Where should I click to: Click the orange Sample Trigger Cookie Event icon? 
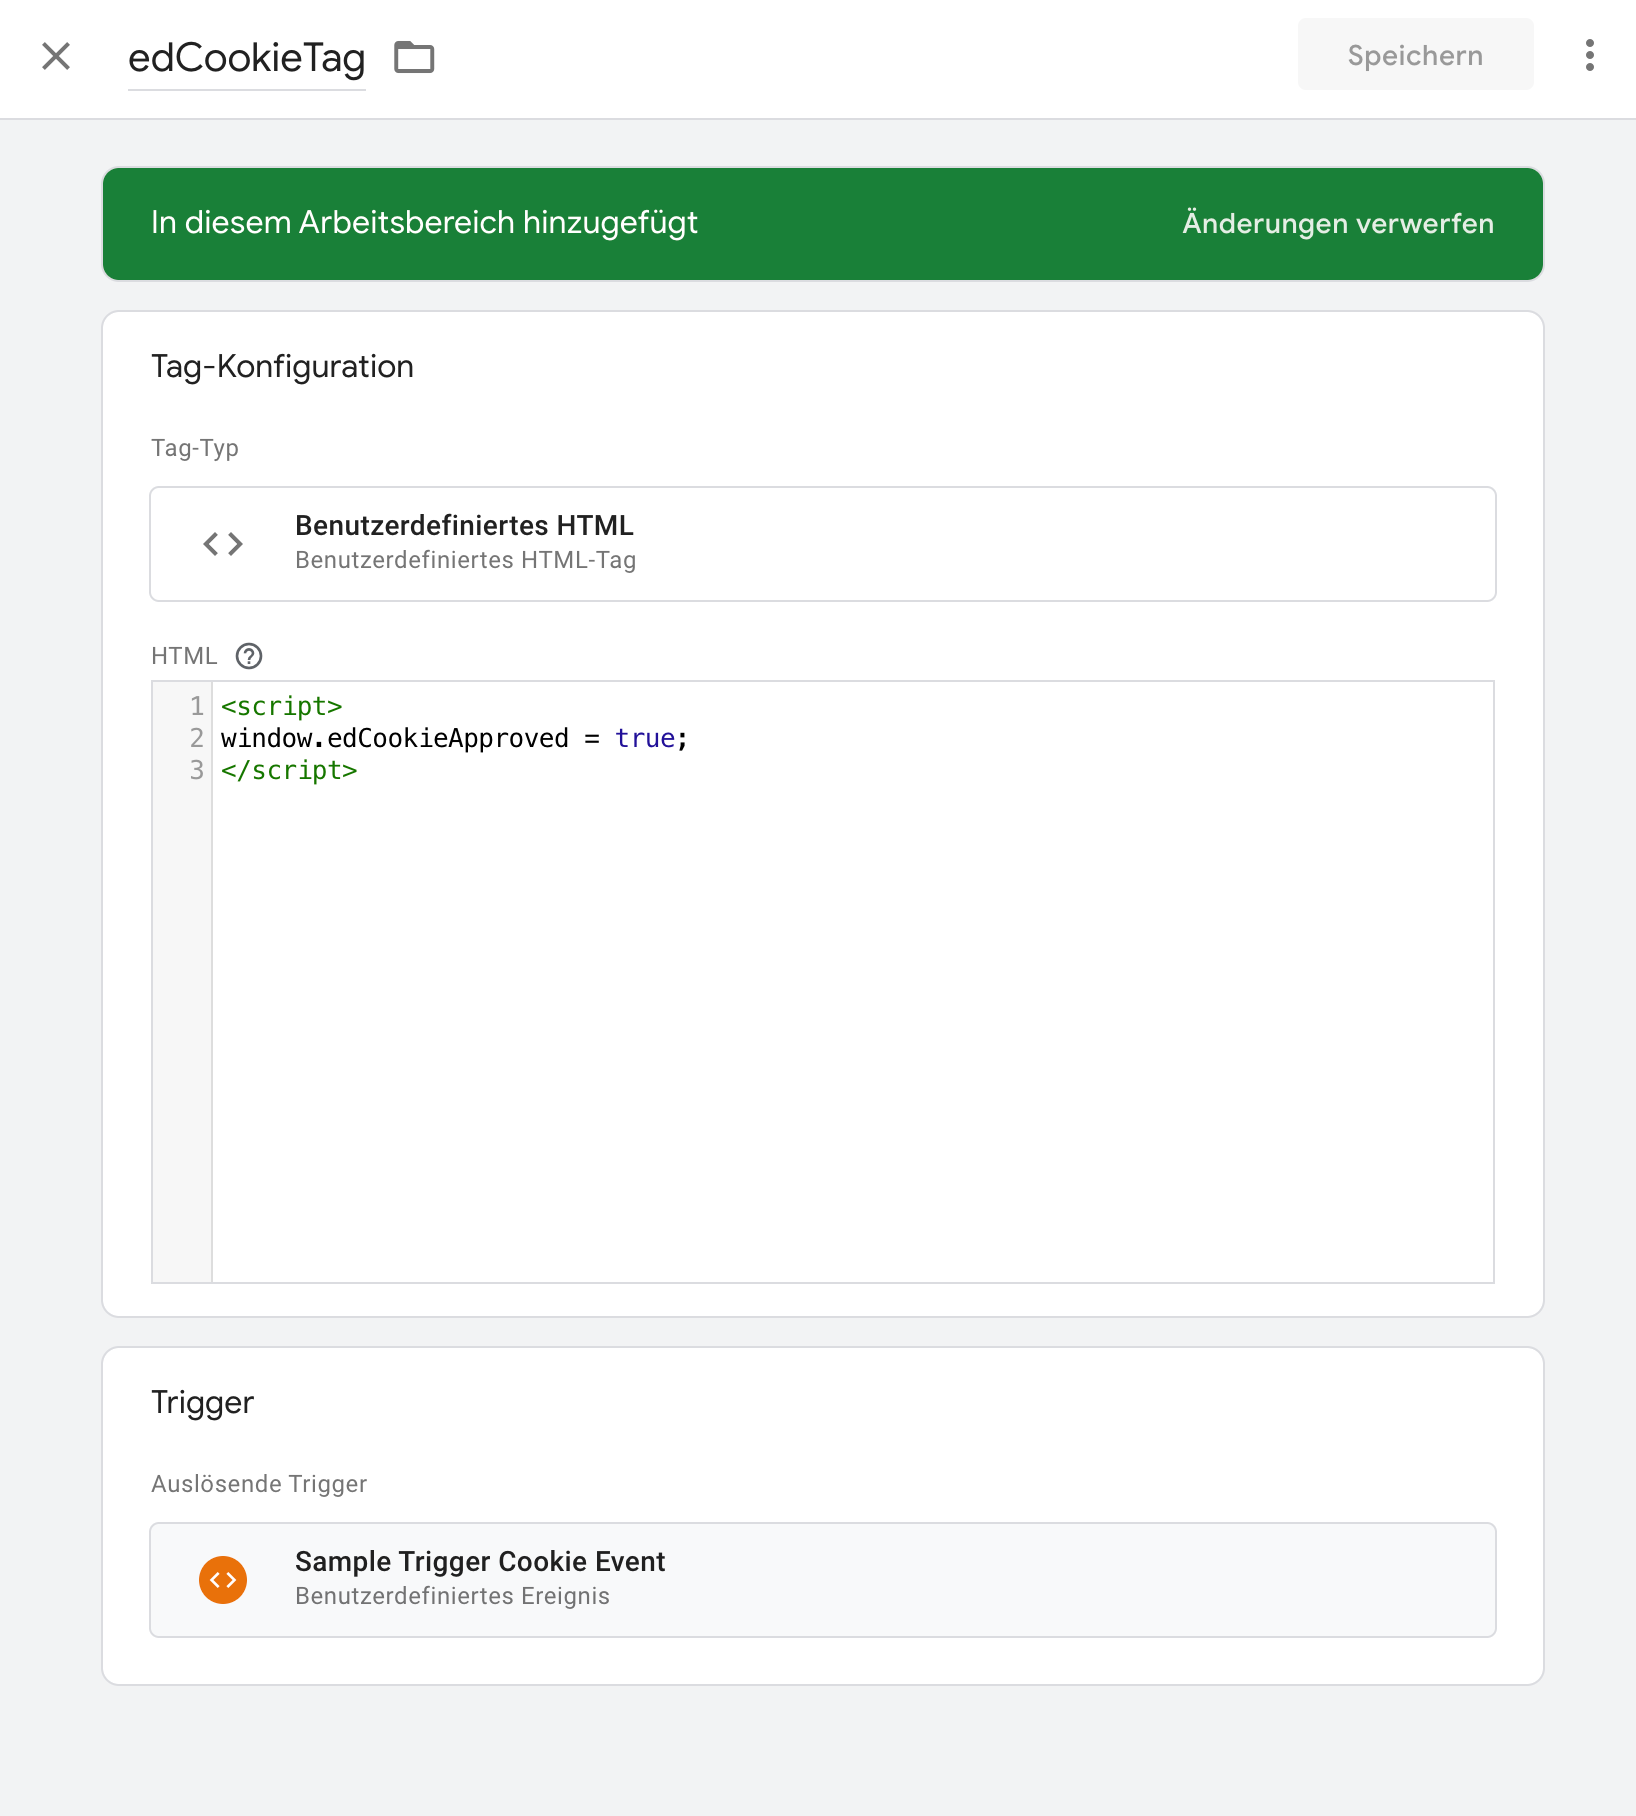coord(223,1580)
